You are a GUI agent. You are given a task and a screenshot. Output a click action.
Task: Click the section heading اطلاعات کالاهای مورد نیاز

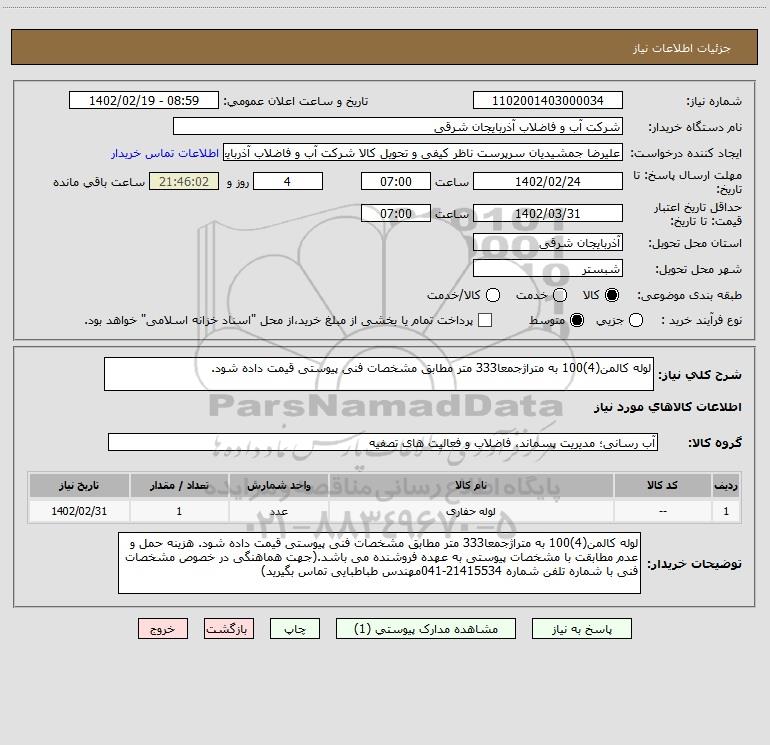click(x=667, y=407)
